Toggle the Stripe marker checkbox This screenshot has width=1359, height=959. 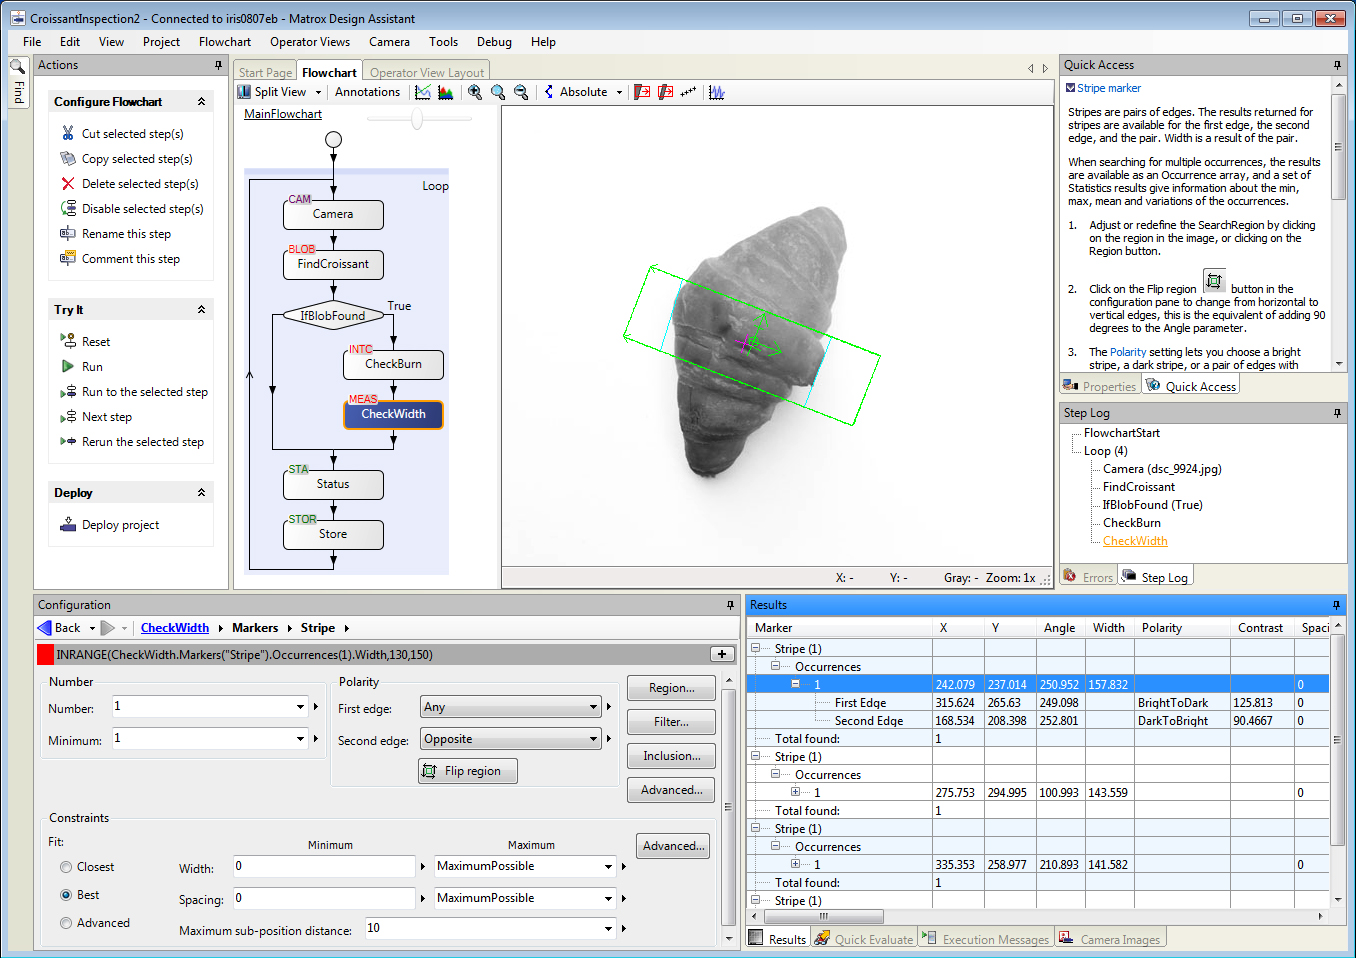1070,88
